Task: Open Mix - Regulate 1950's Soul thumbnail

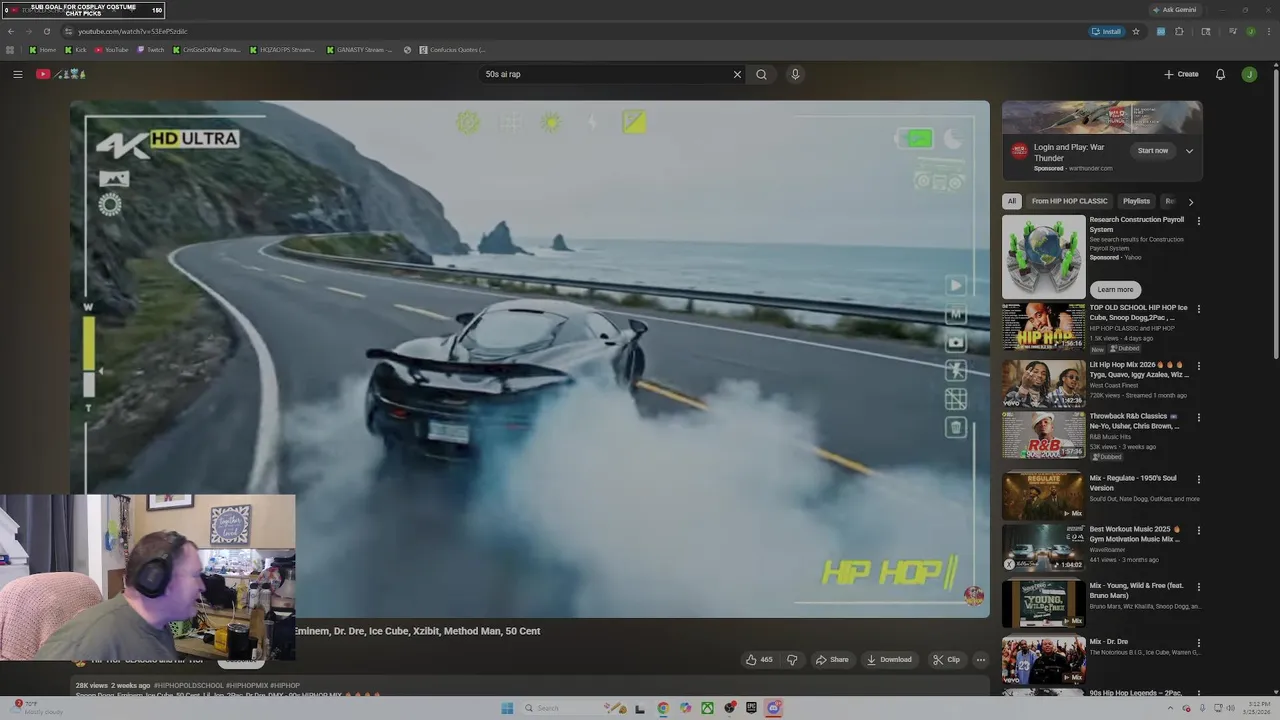Action: (x=1043, y=497)
